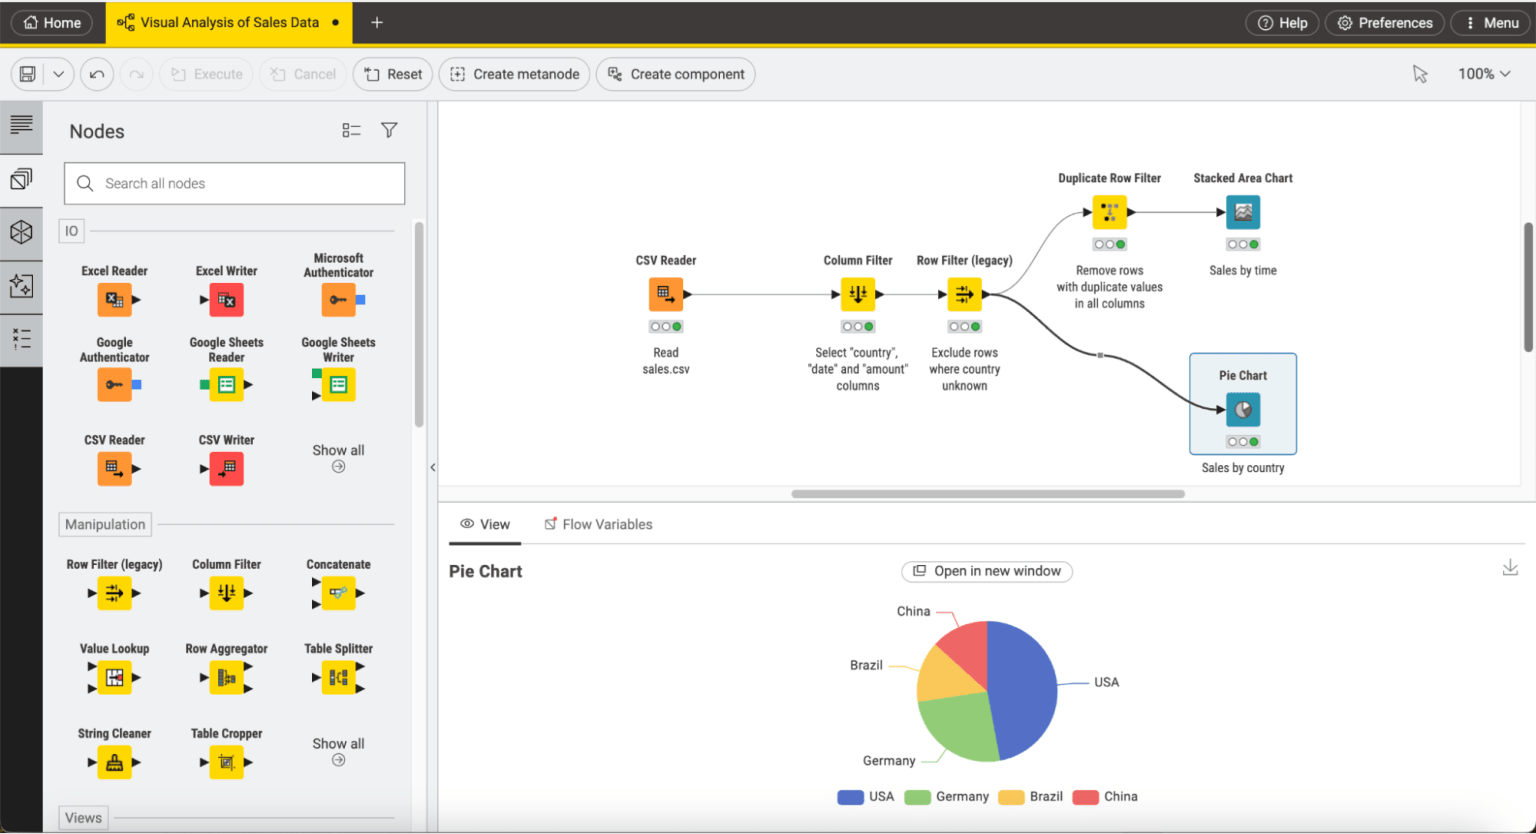Select the Stacked Area Chart node
The height and width of the screenshot is (834, 1536).
pos(1243,212)
